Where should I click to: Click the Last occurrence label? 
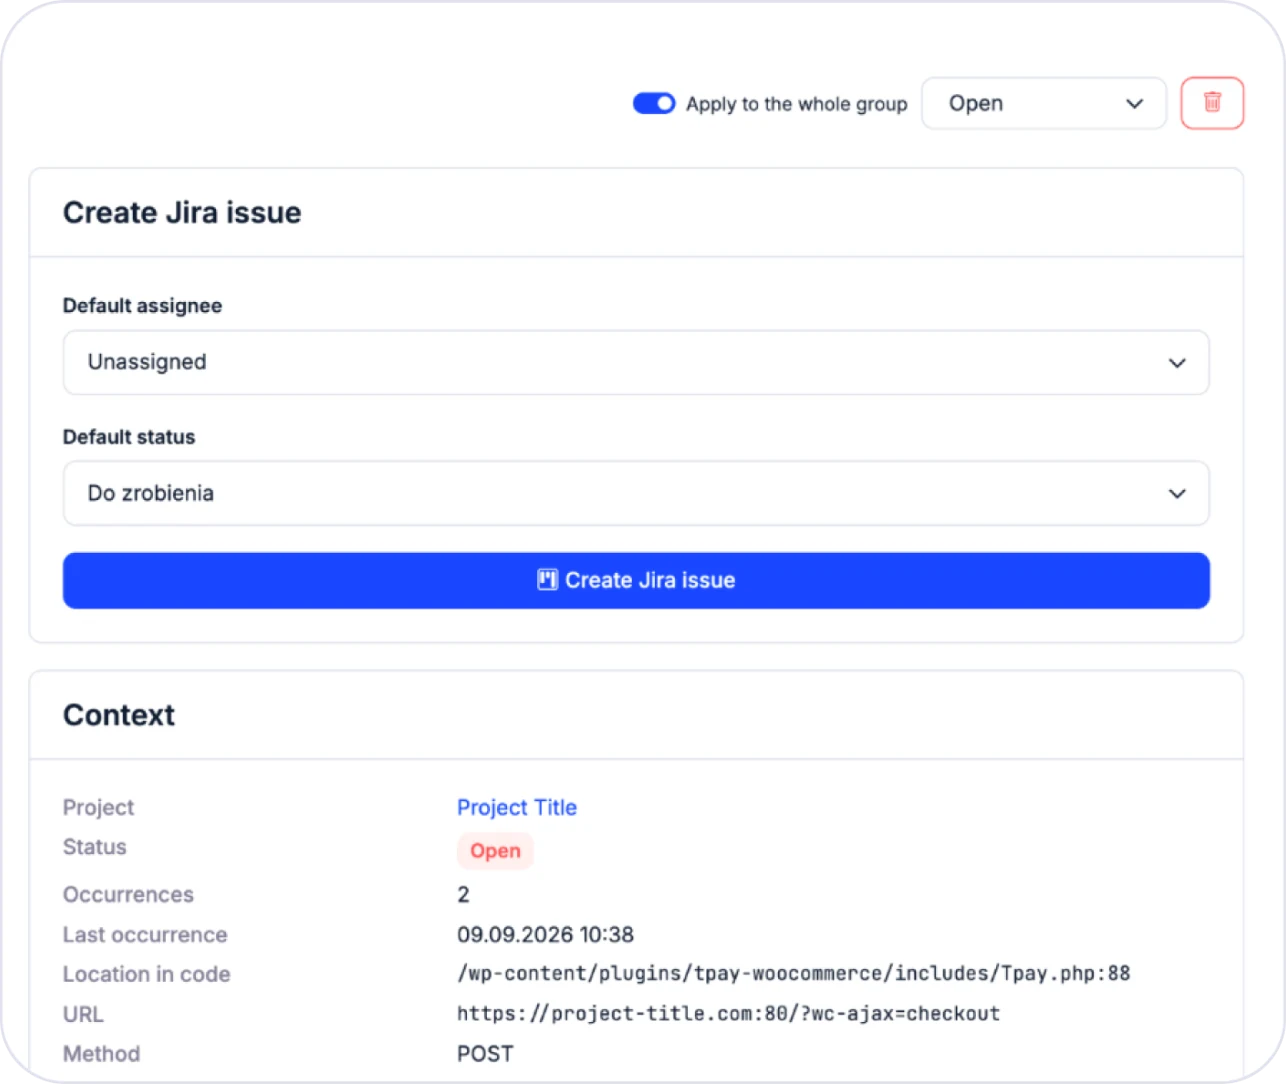click(145, 934)
